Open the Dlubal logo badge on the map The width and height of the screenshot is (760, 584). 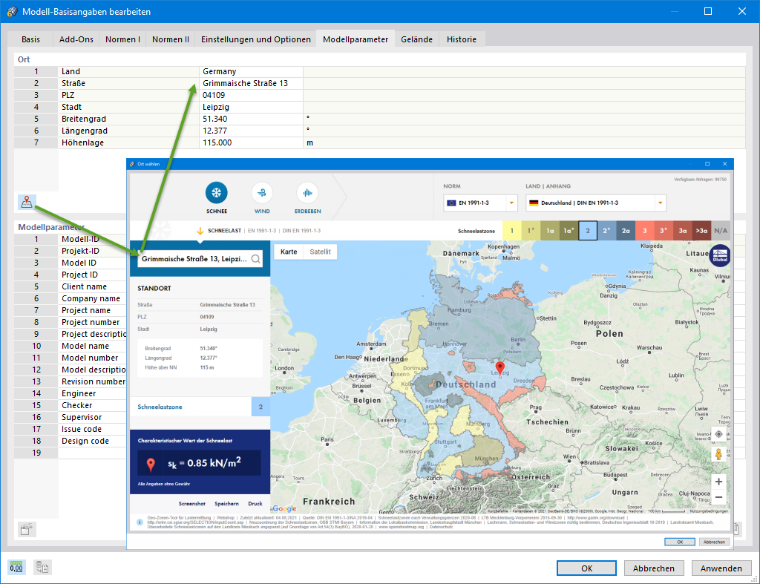tap(720, 255)
